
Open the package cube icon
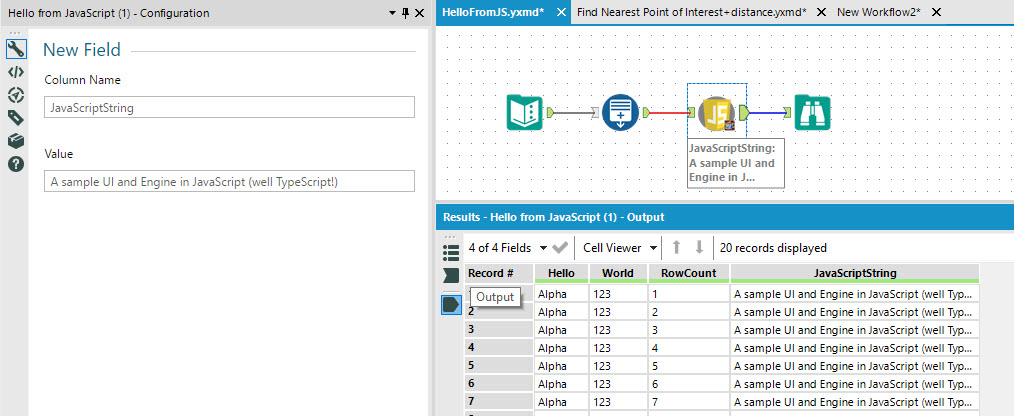pyautogui.click(x=16, y=140)
